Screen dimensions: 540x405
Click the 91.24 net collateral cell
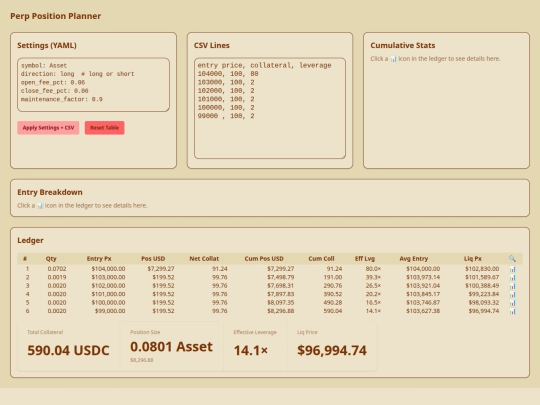219,269
